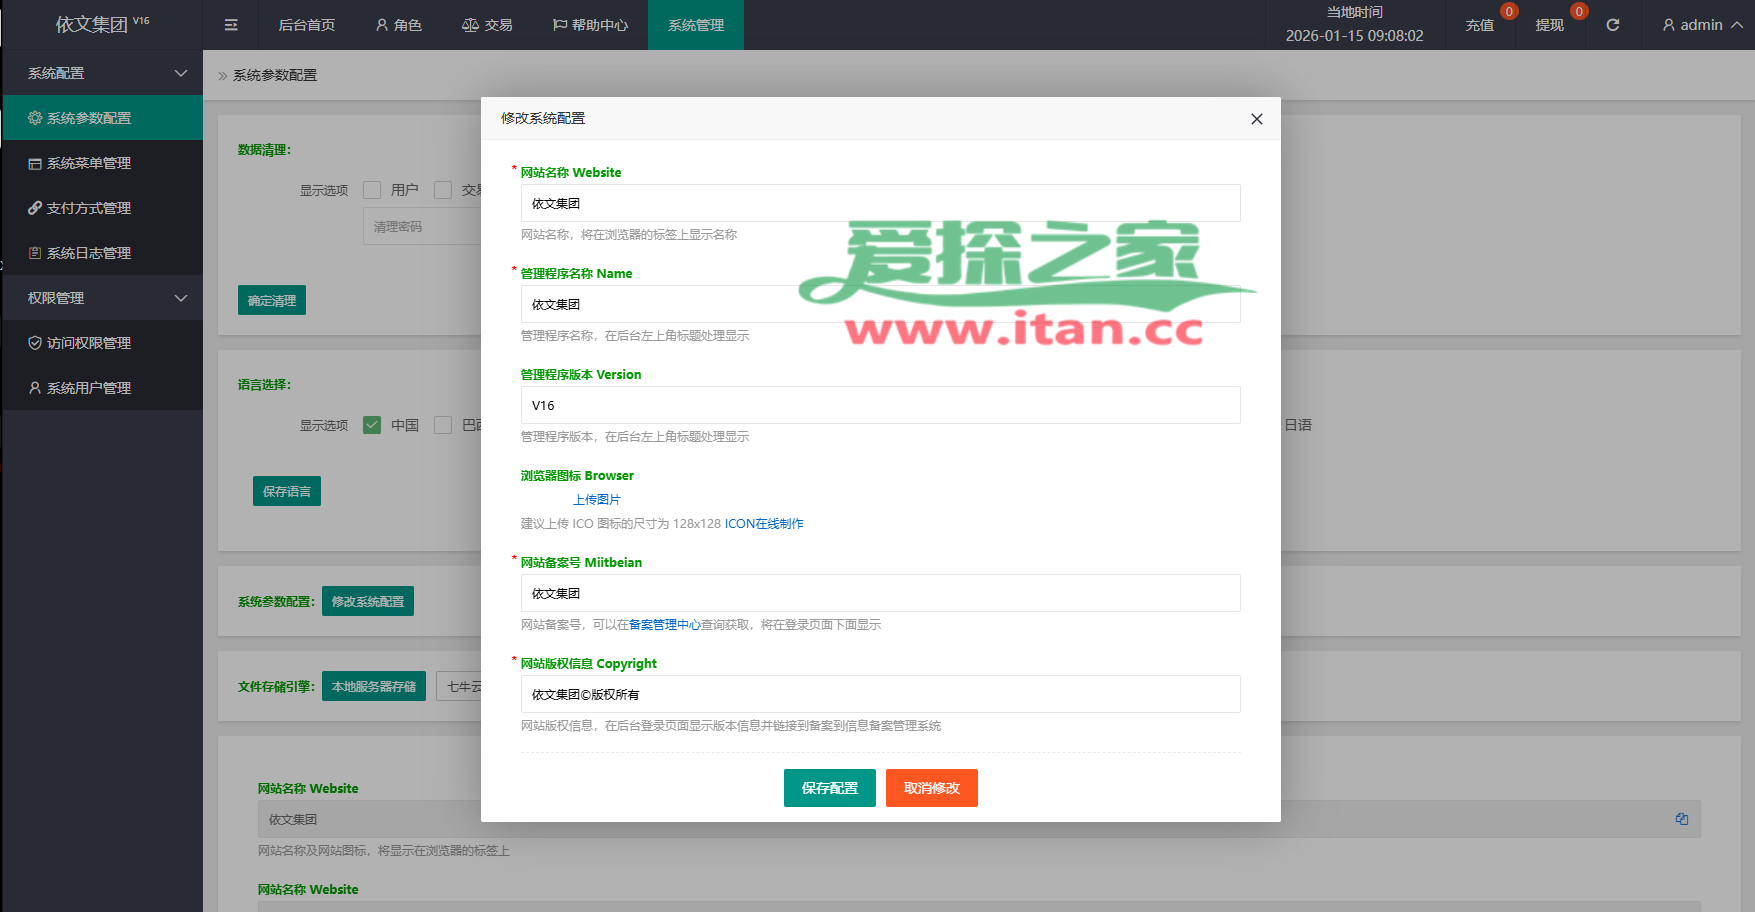Collapse the 权限管理 sidebar group
The image size is (1755, 912).
click(181, 298)
